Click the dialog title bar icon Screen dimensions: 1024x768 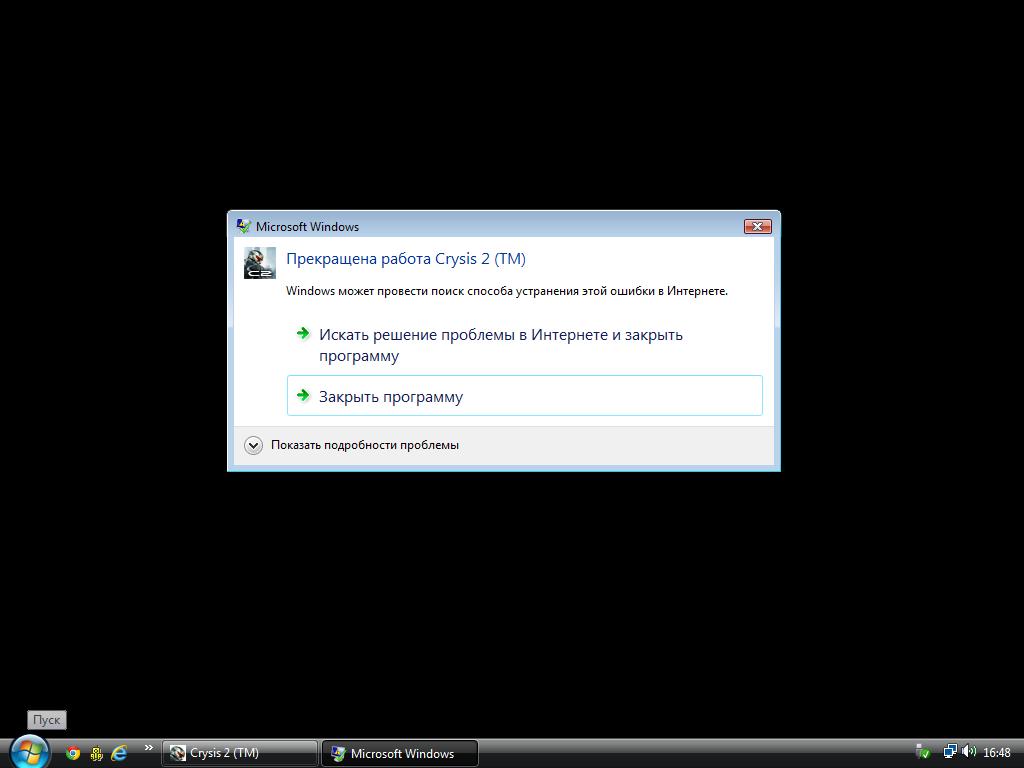pyautogui.click(x=244, y=227)
